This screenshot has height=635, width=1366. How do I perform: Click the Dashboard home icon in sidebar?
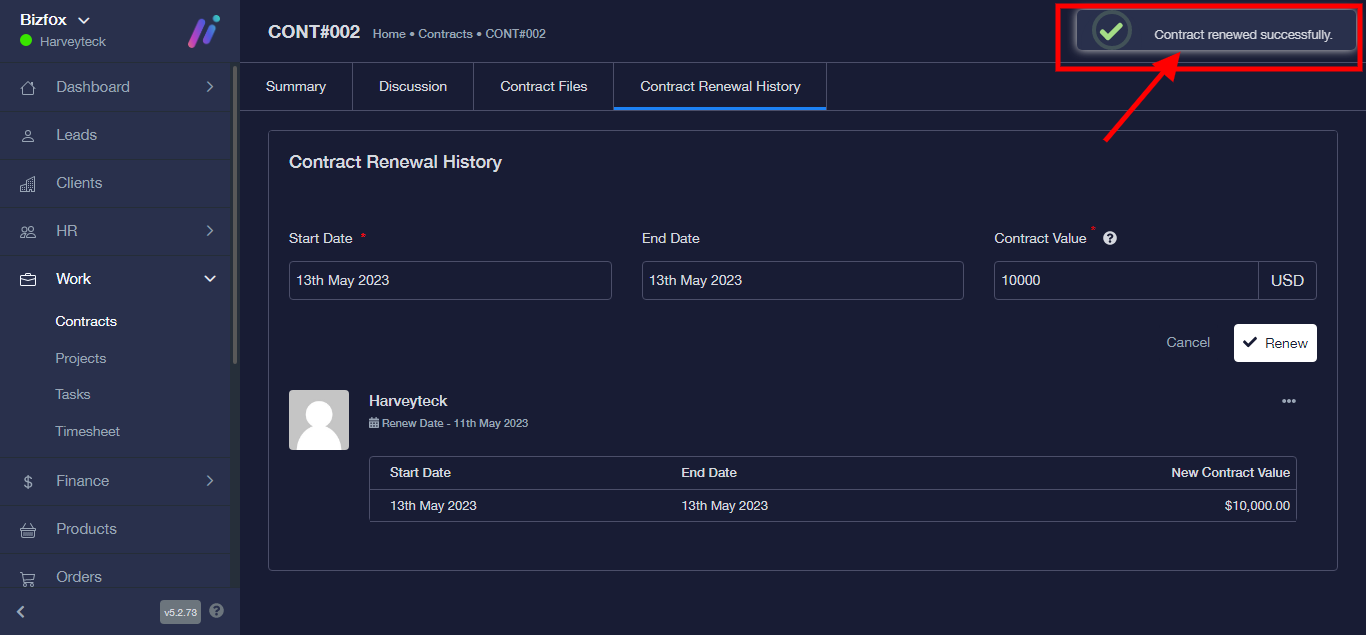pos(28,87)
